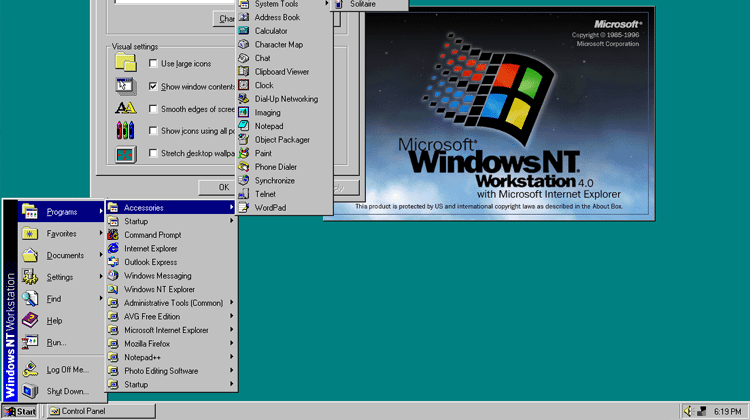
Task: Select Programs in the Start menu
Action: pyautogui.click(x=61, y=211)
